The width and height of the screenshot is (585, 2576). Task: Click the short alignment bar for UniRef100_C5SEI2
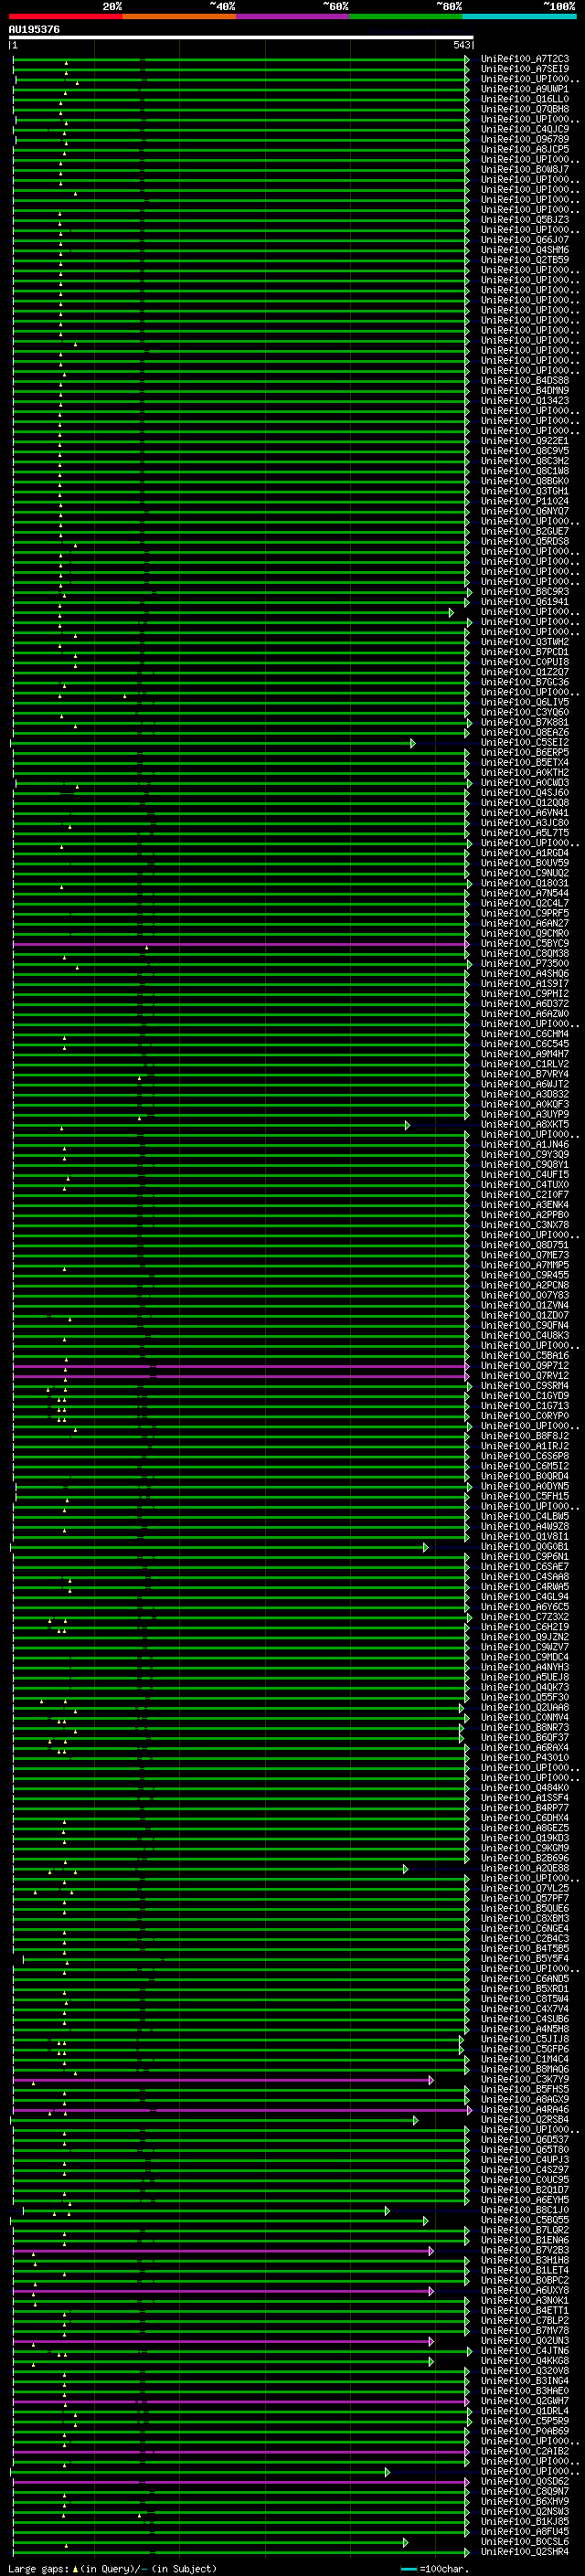[x=212, y=743]
